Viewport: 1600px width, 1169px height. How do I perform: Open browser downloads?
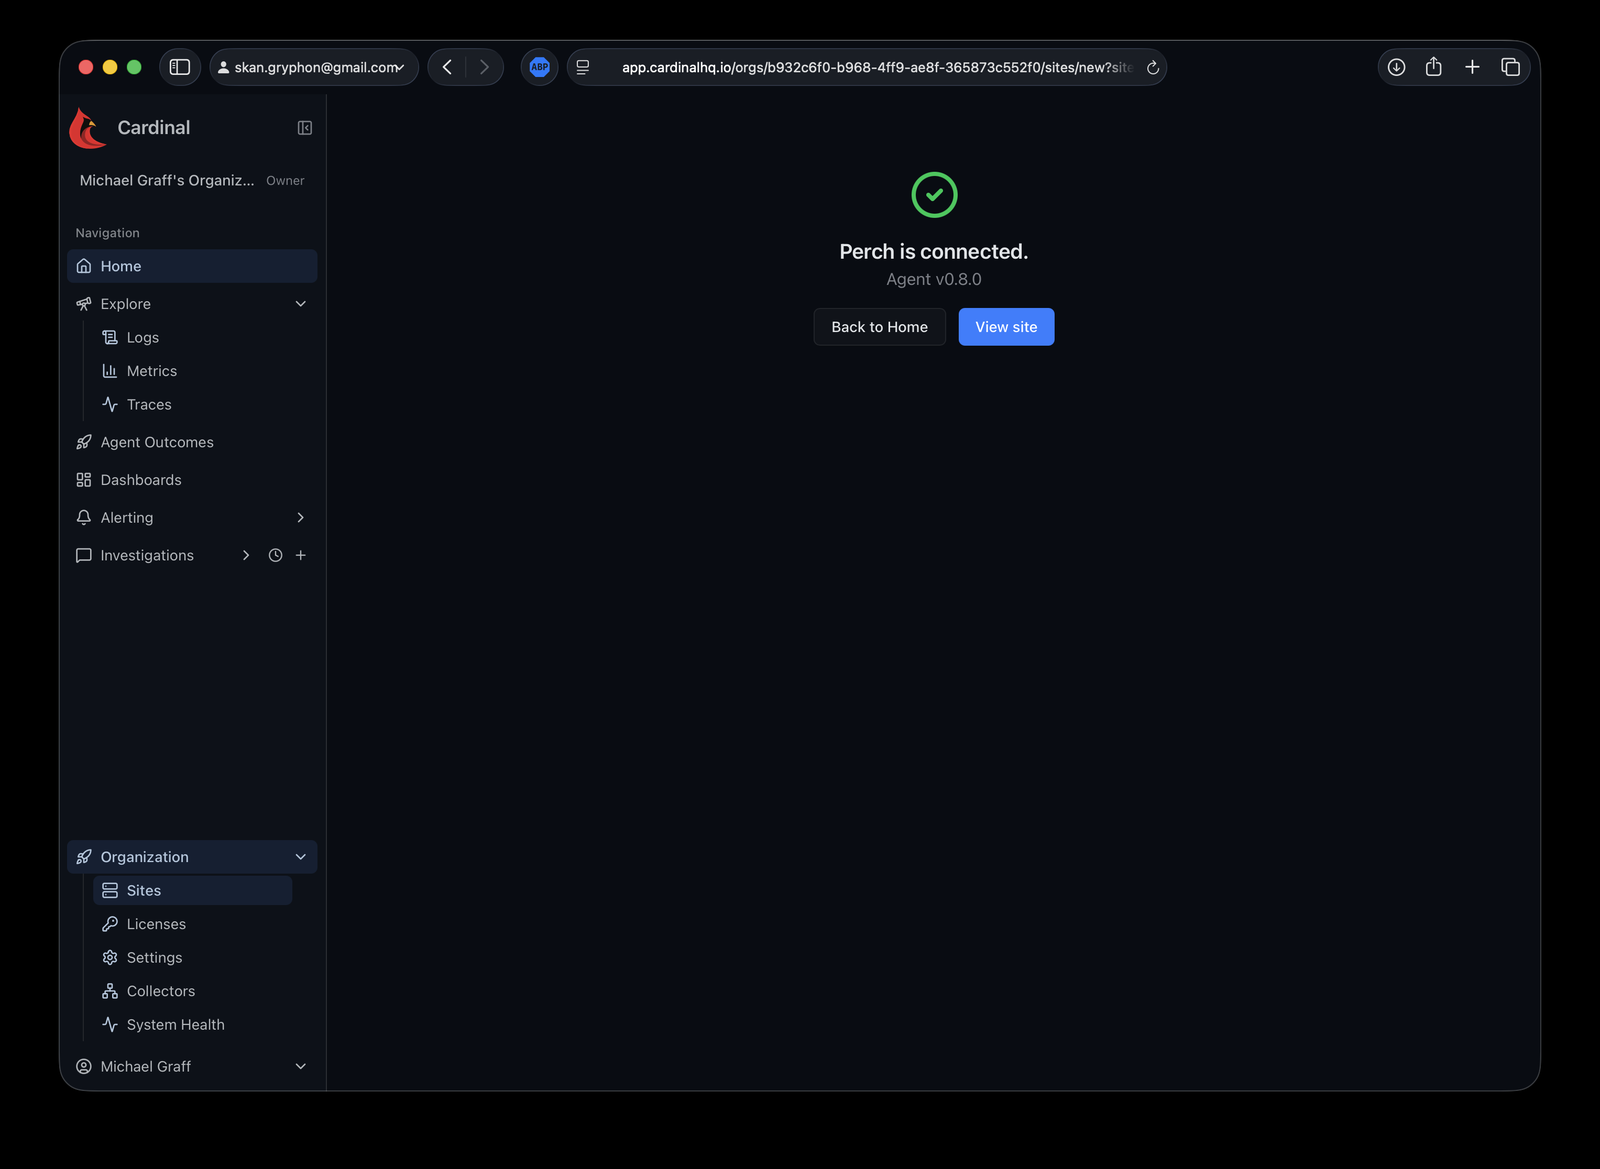pyautogui.click(x=1396, y=67)
